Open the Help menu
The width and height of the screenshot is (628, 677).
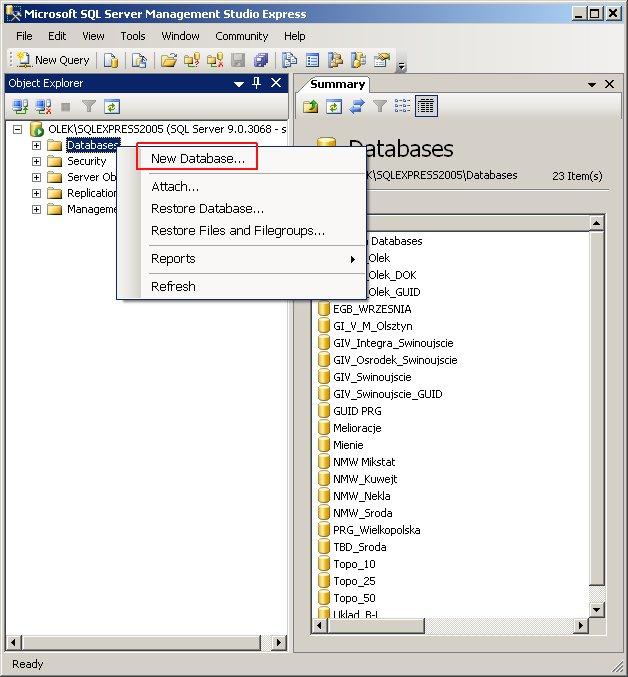295,36
